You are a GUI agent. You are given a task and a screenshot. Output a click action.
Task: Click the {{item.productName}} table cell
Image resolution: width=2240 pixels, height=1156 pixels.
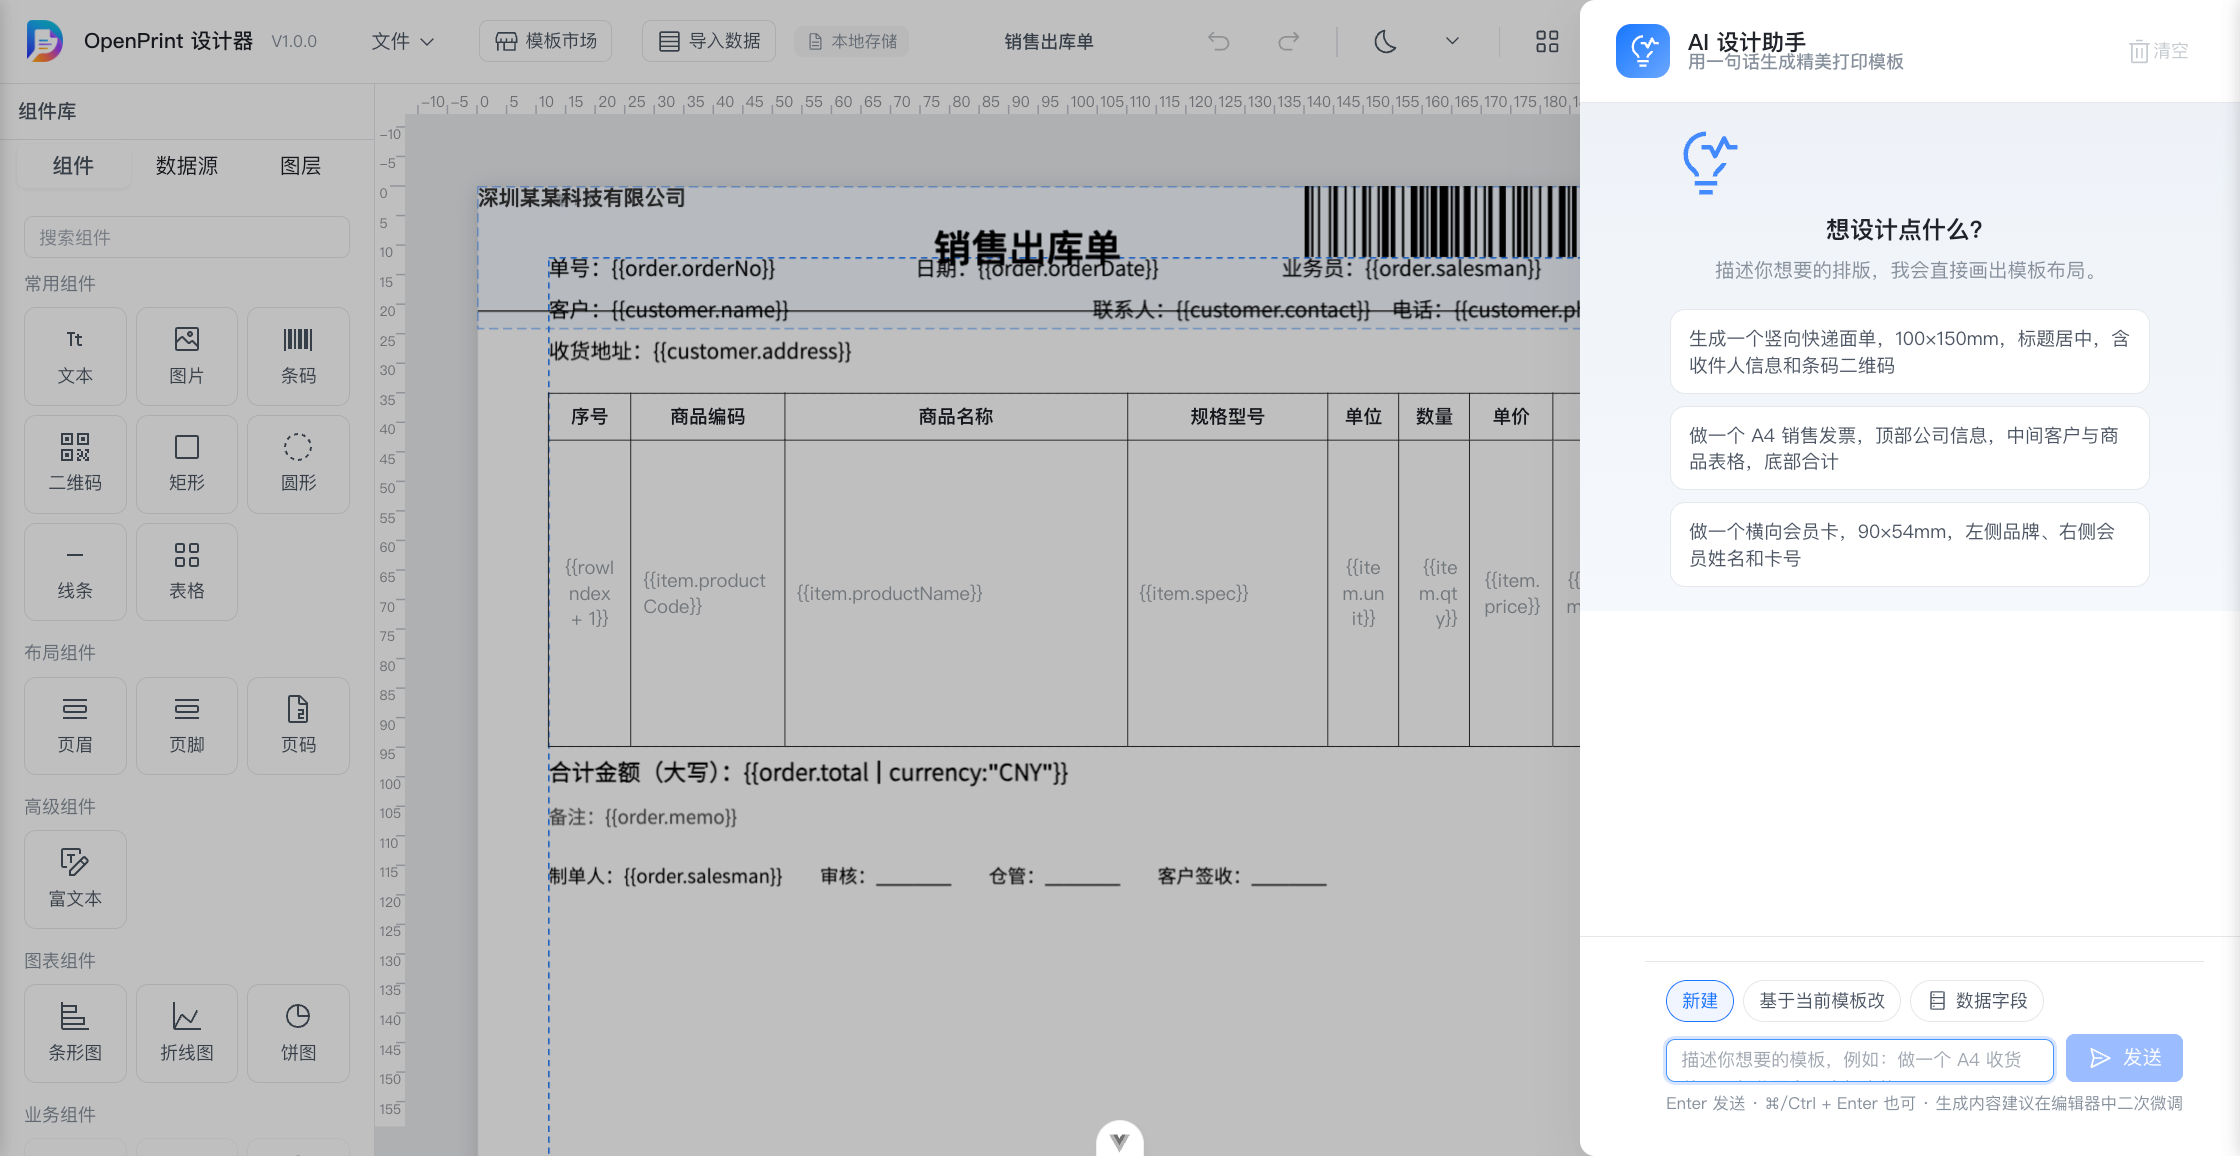pos(955,593)
